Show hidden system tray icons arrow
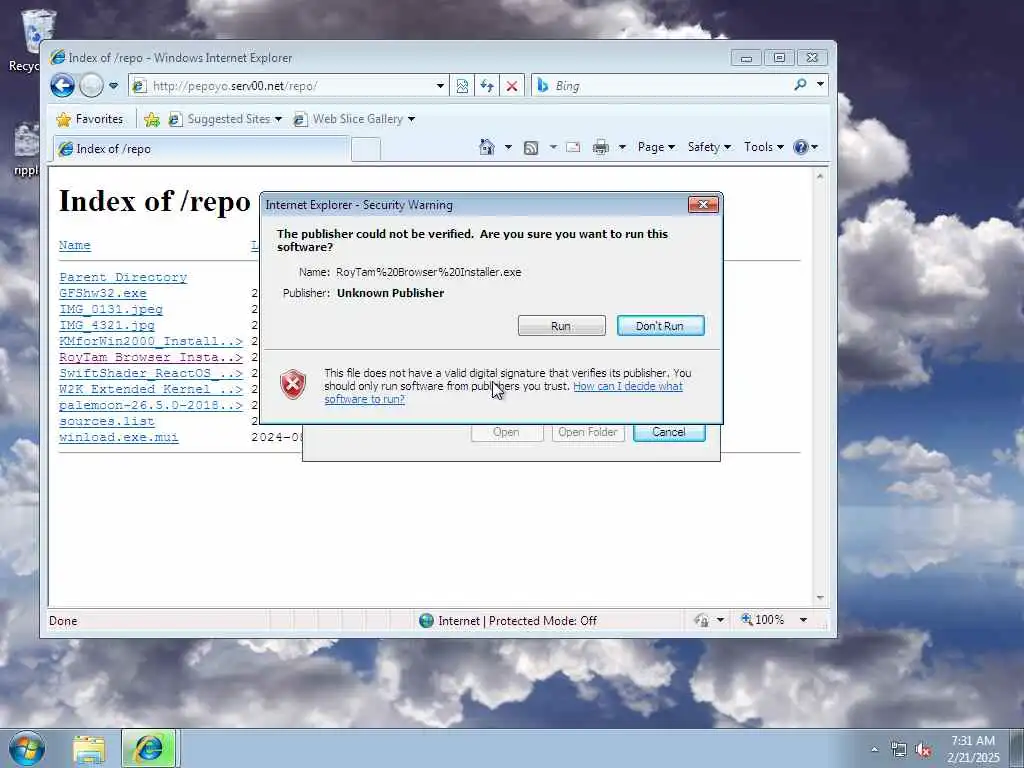This screenshot has width=1024, height=768. (874, 750)
